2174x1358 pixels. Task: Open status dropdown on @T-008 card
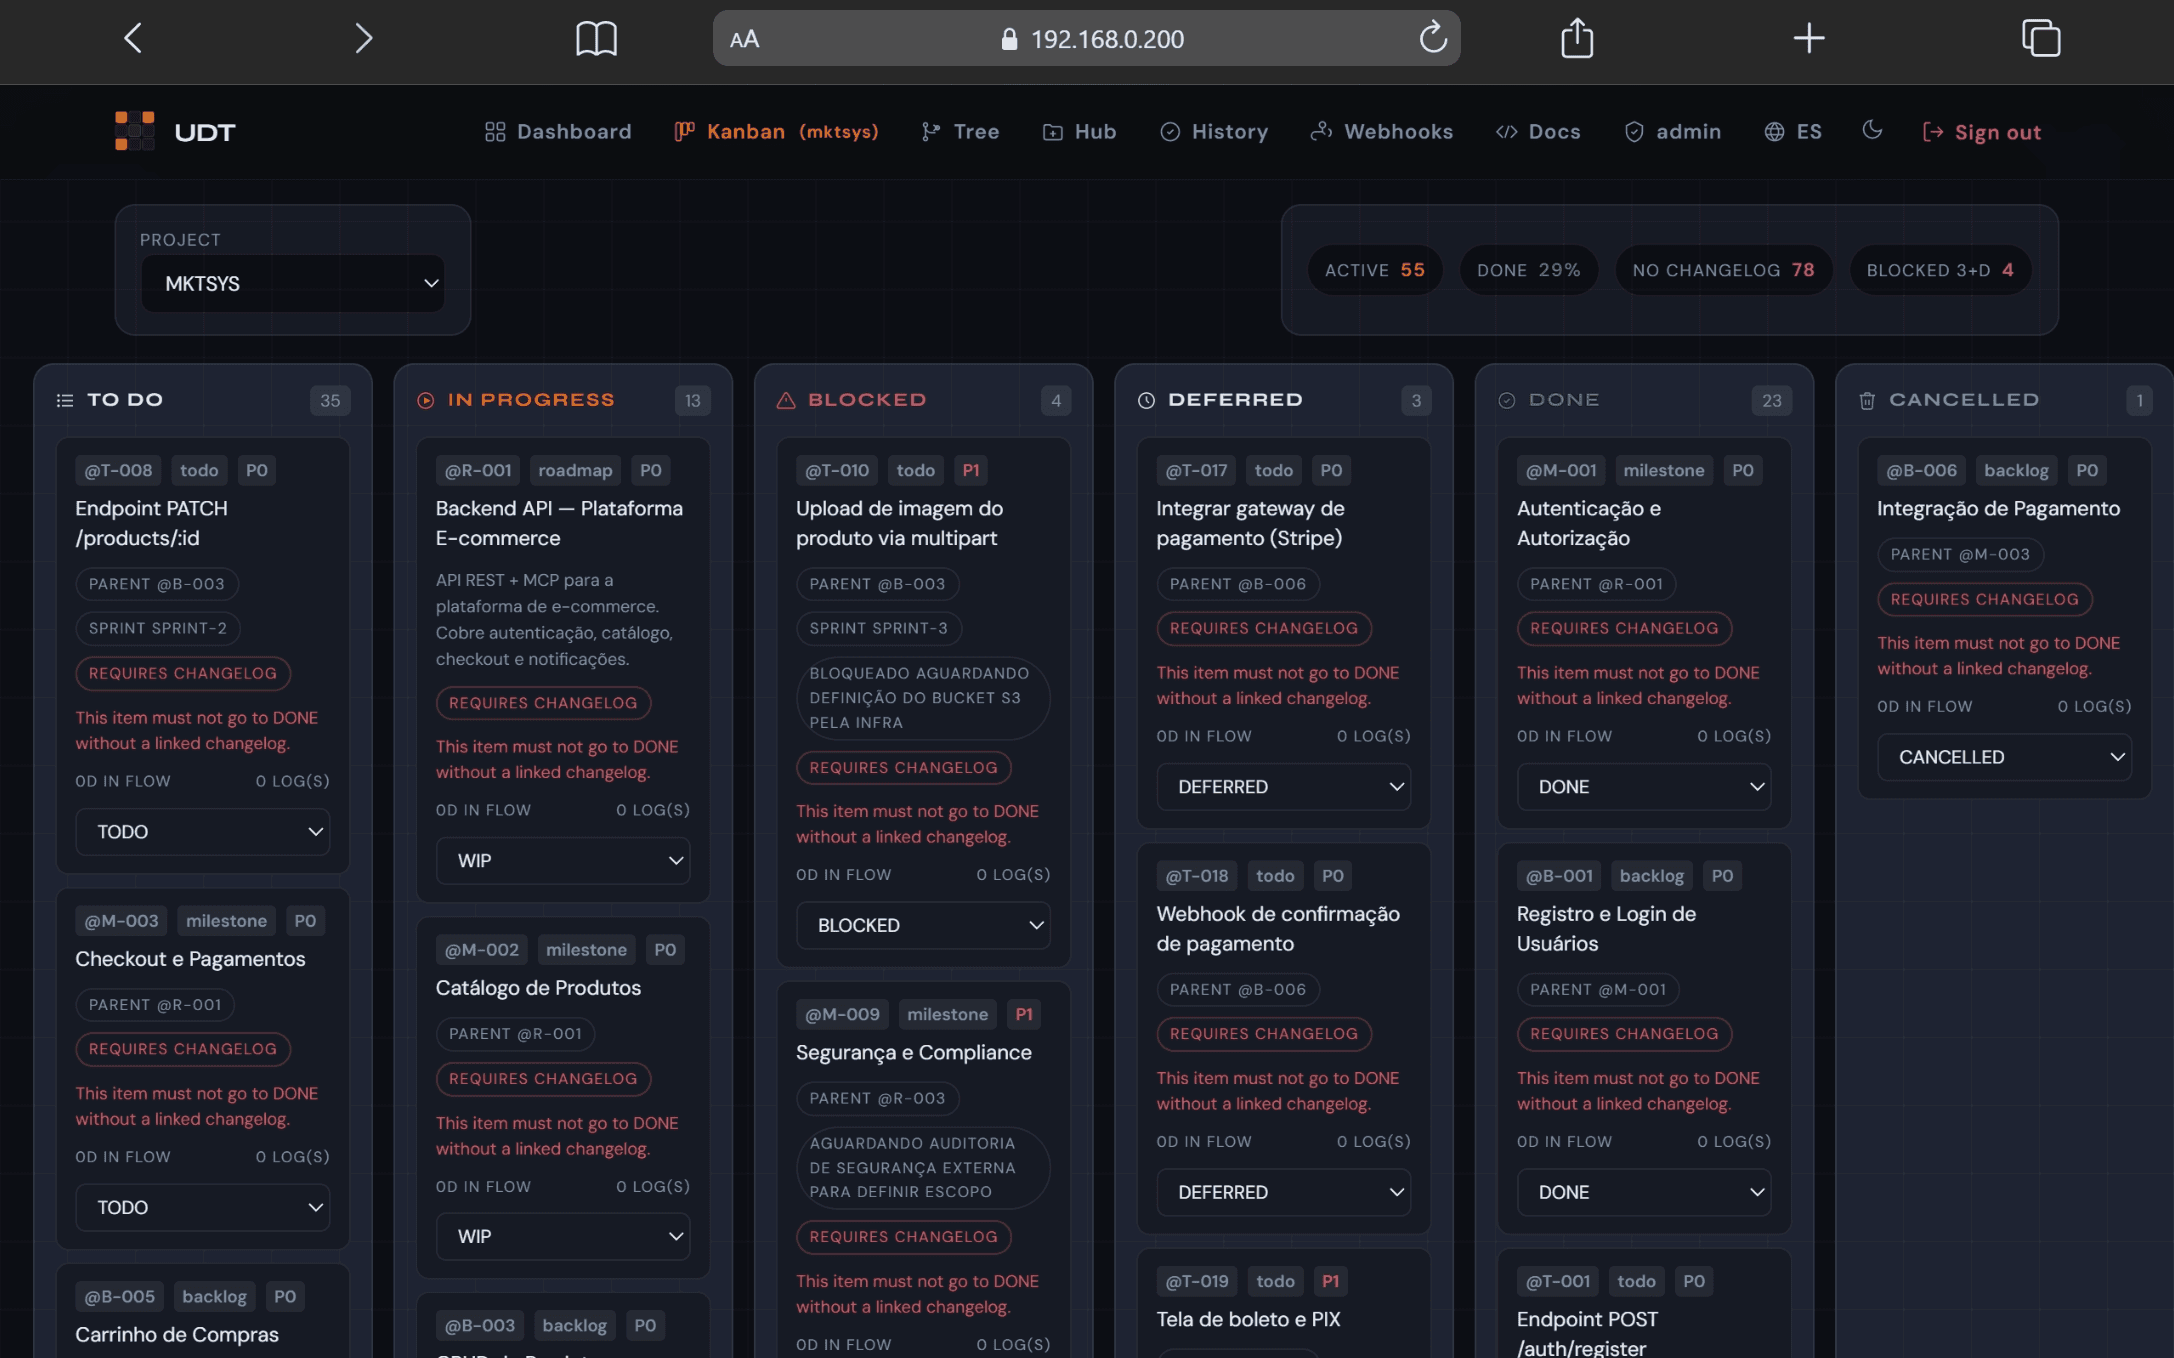coord(203,832)
